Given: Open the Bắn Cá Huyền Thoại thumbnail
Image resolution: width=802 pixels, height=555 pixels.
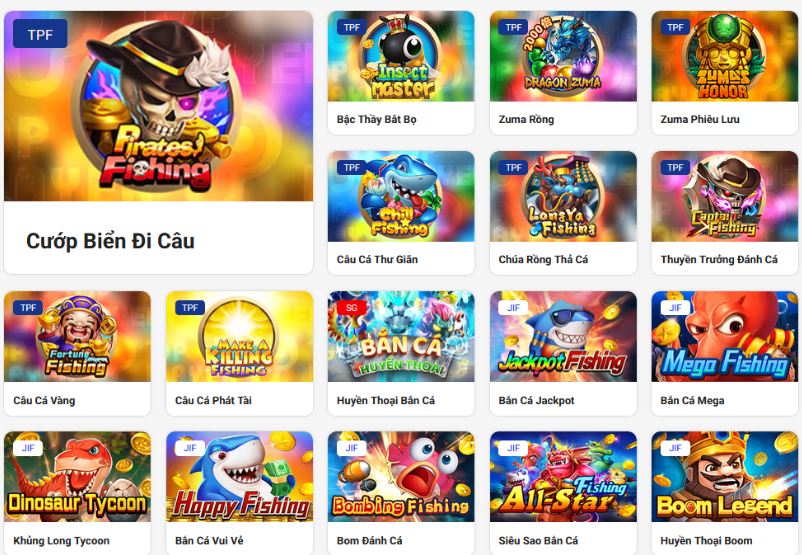Looking at the screenshot, I should pos(401,337).
